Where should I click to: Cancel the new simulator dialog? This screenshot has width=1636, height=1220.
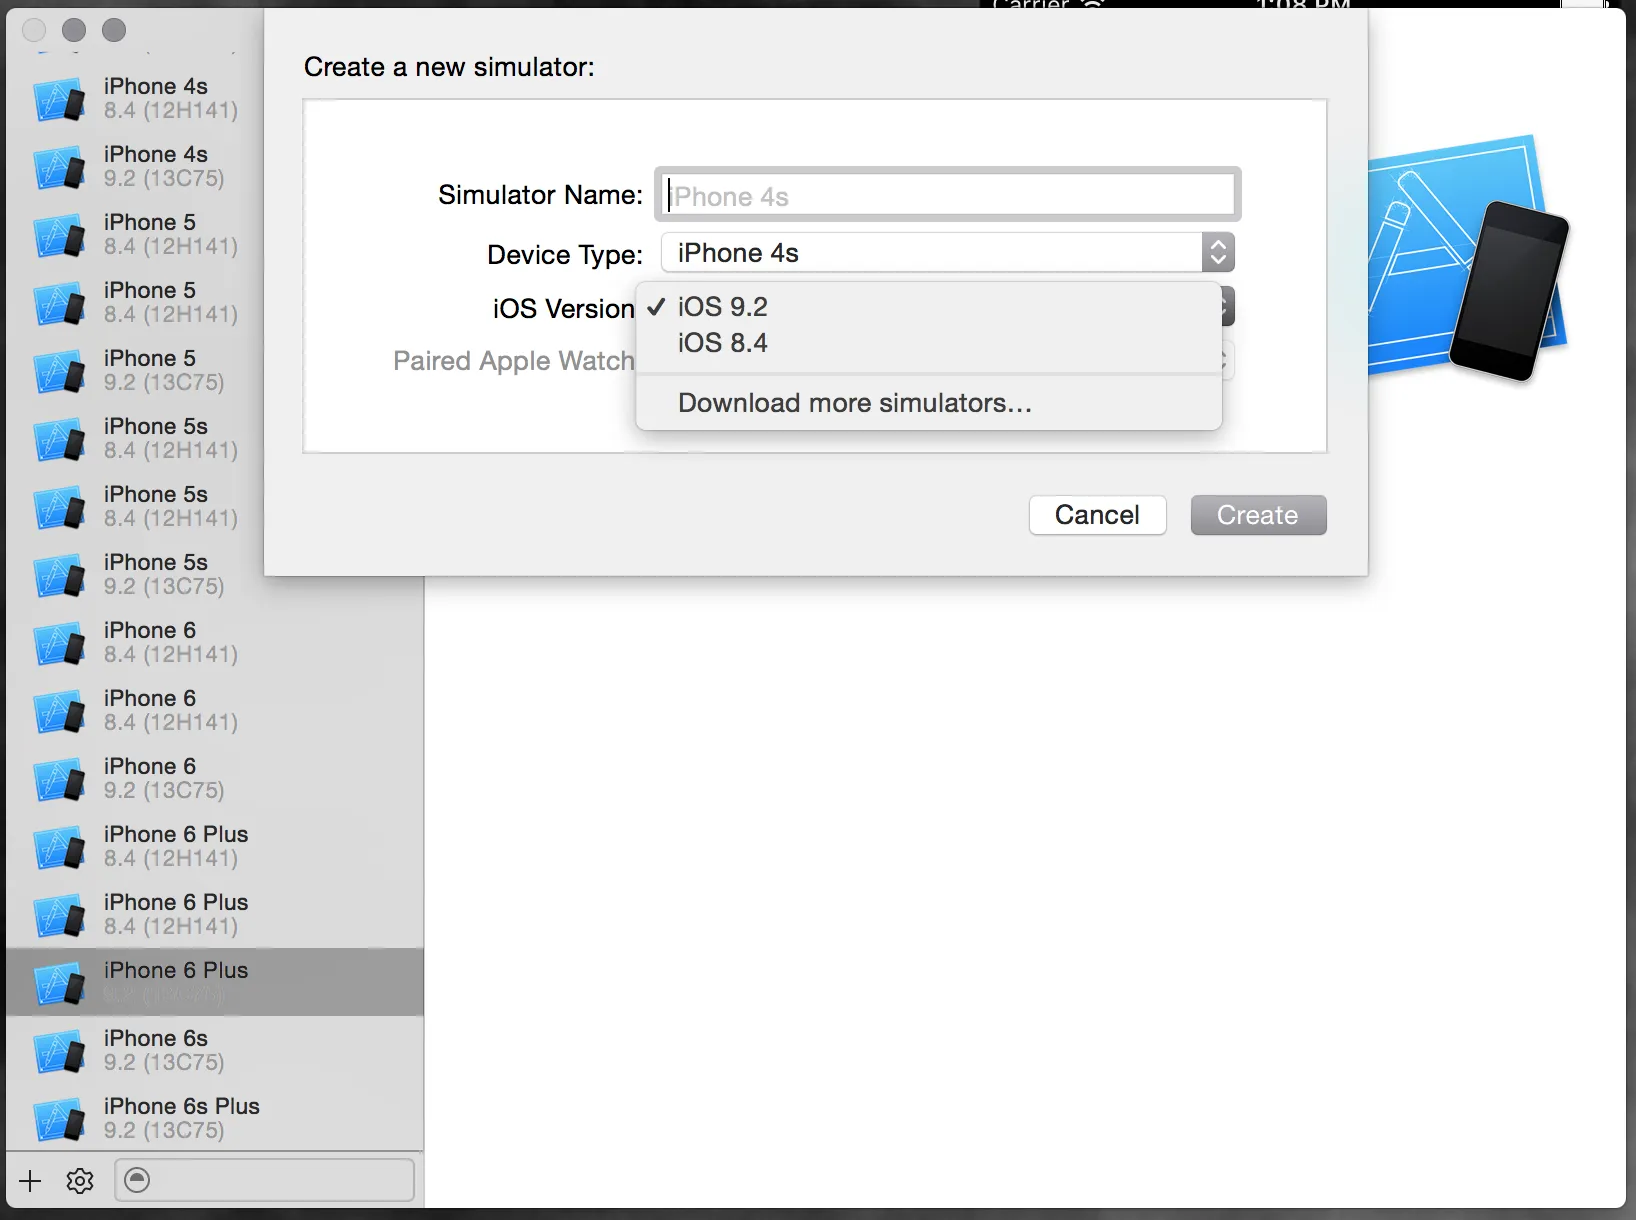[x=1097, y=515]
